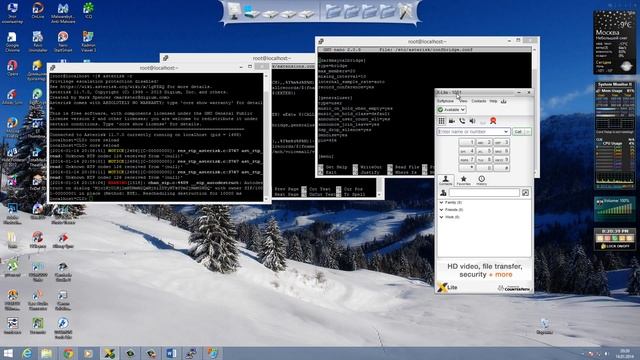Open the number history dropdown arrow in X-Lite

[x=506, y=132]
